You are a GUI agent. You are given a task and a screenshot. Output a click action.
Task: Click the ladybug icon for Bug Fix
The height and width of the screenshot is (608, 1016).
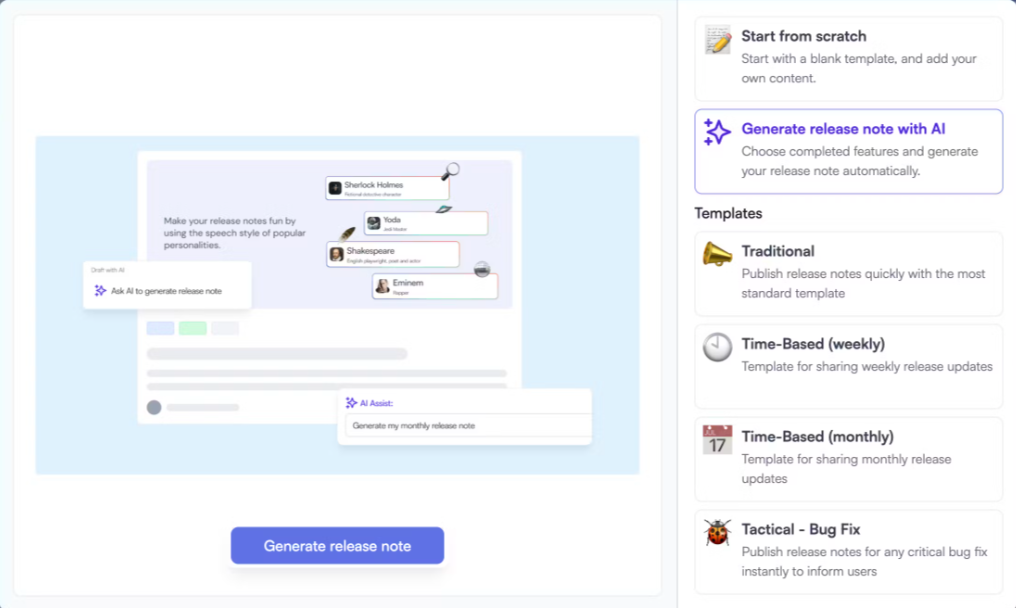click(x=717, y=532)
